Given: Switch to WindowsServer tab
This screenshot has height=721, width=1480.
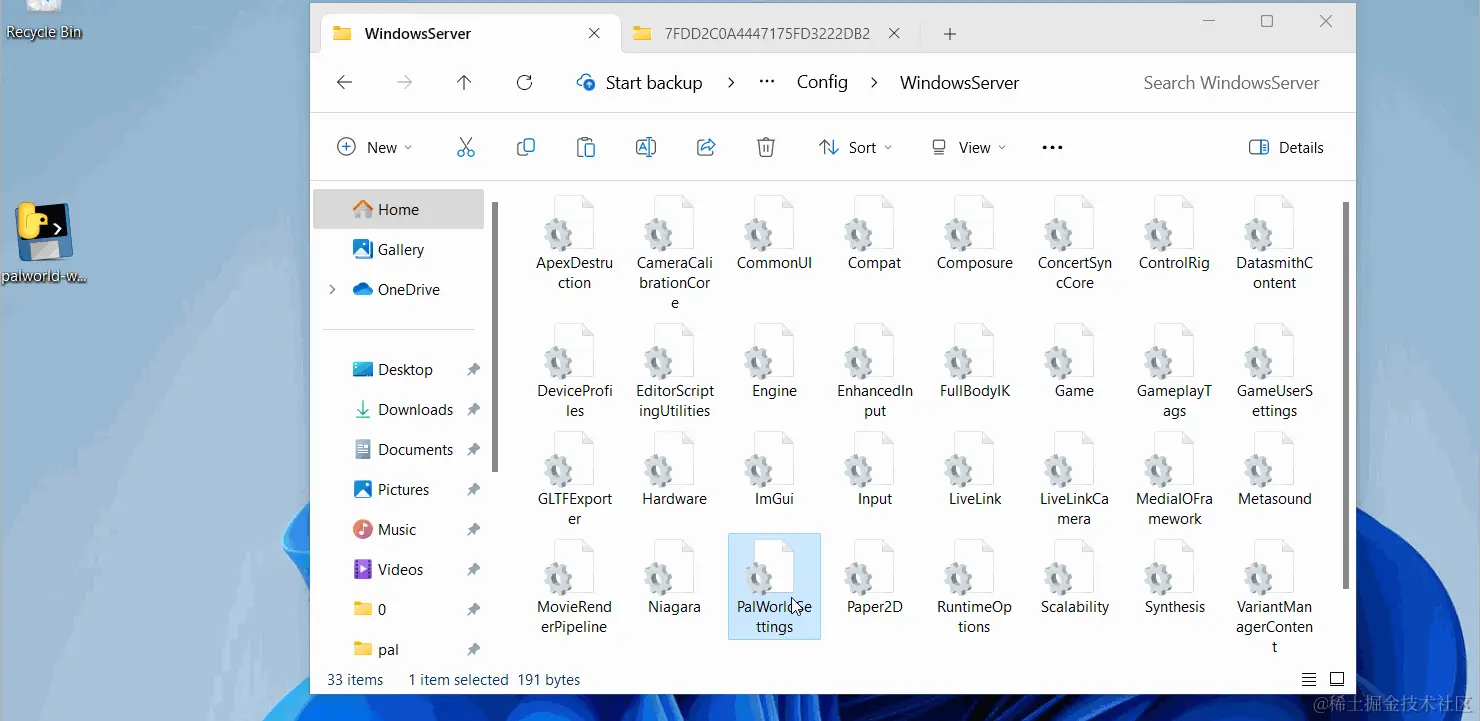Looking at the screenshot, I should [x=468, y=33].
